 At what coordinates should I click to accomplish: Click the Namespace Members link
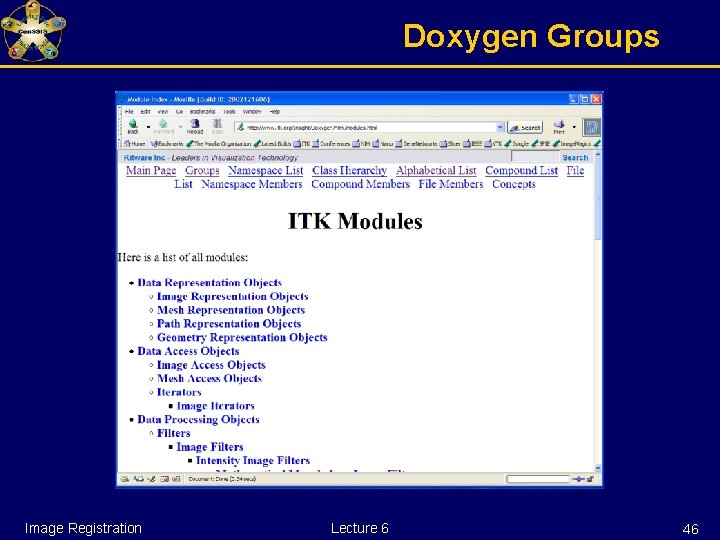(x=252, y=184)
